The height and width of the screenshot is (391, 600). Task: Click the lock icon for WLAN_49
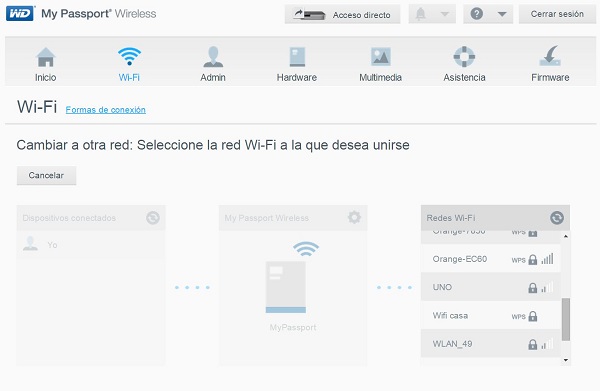(533, 344)
